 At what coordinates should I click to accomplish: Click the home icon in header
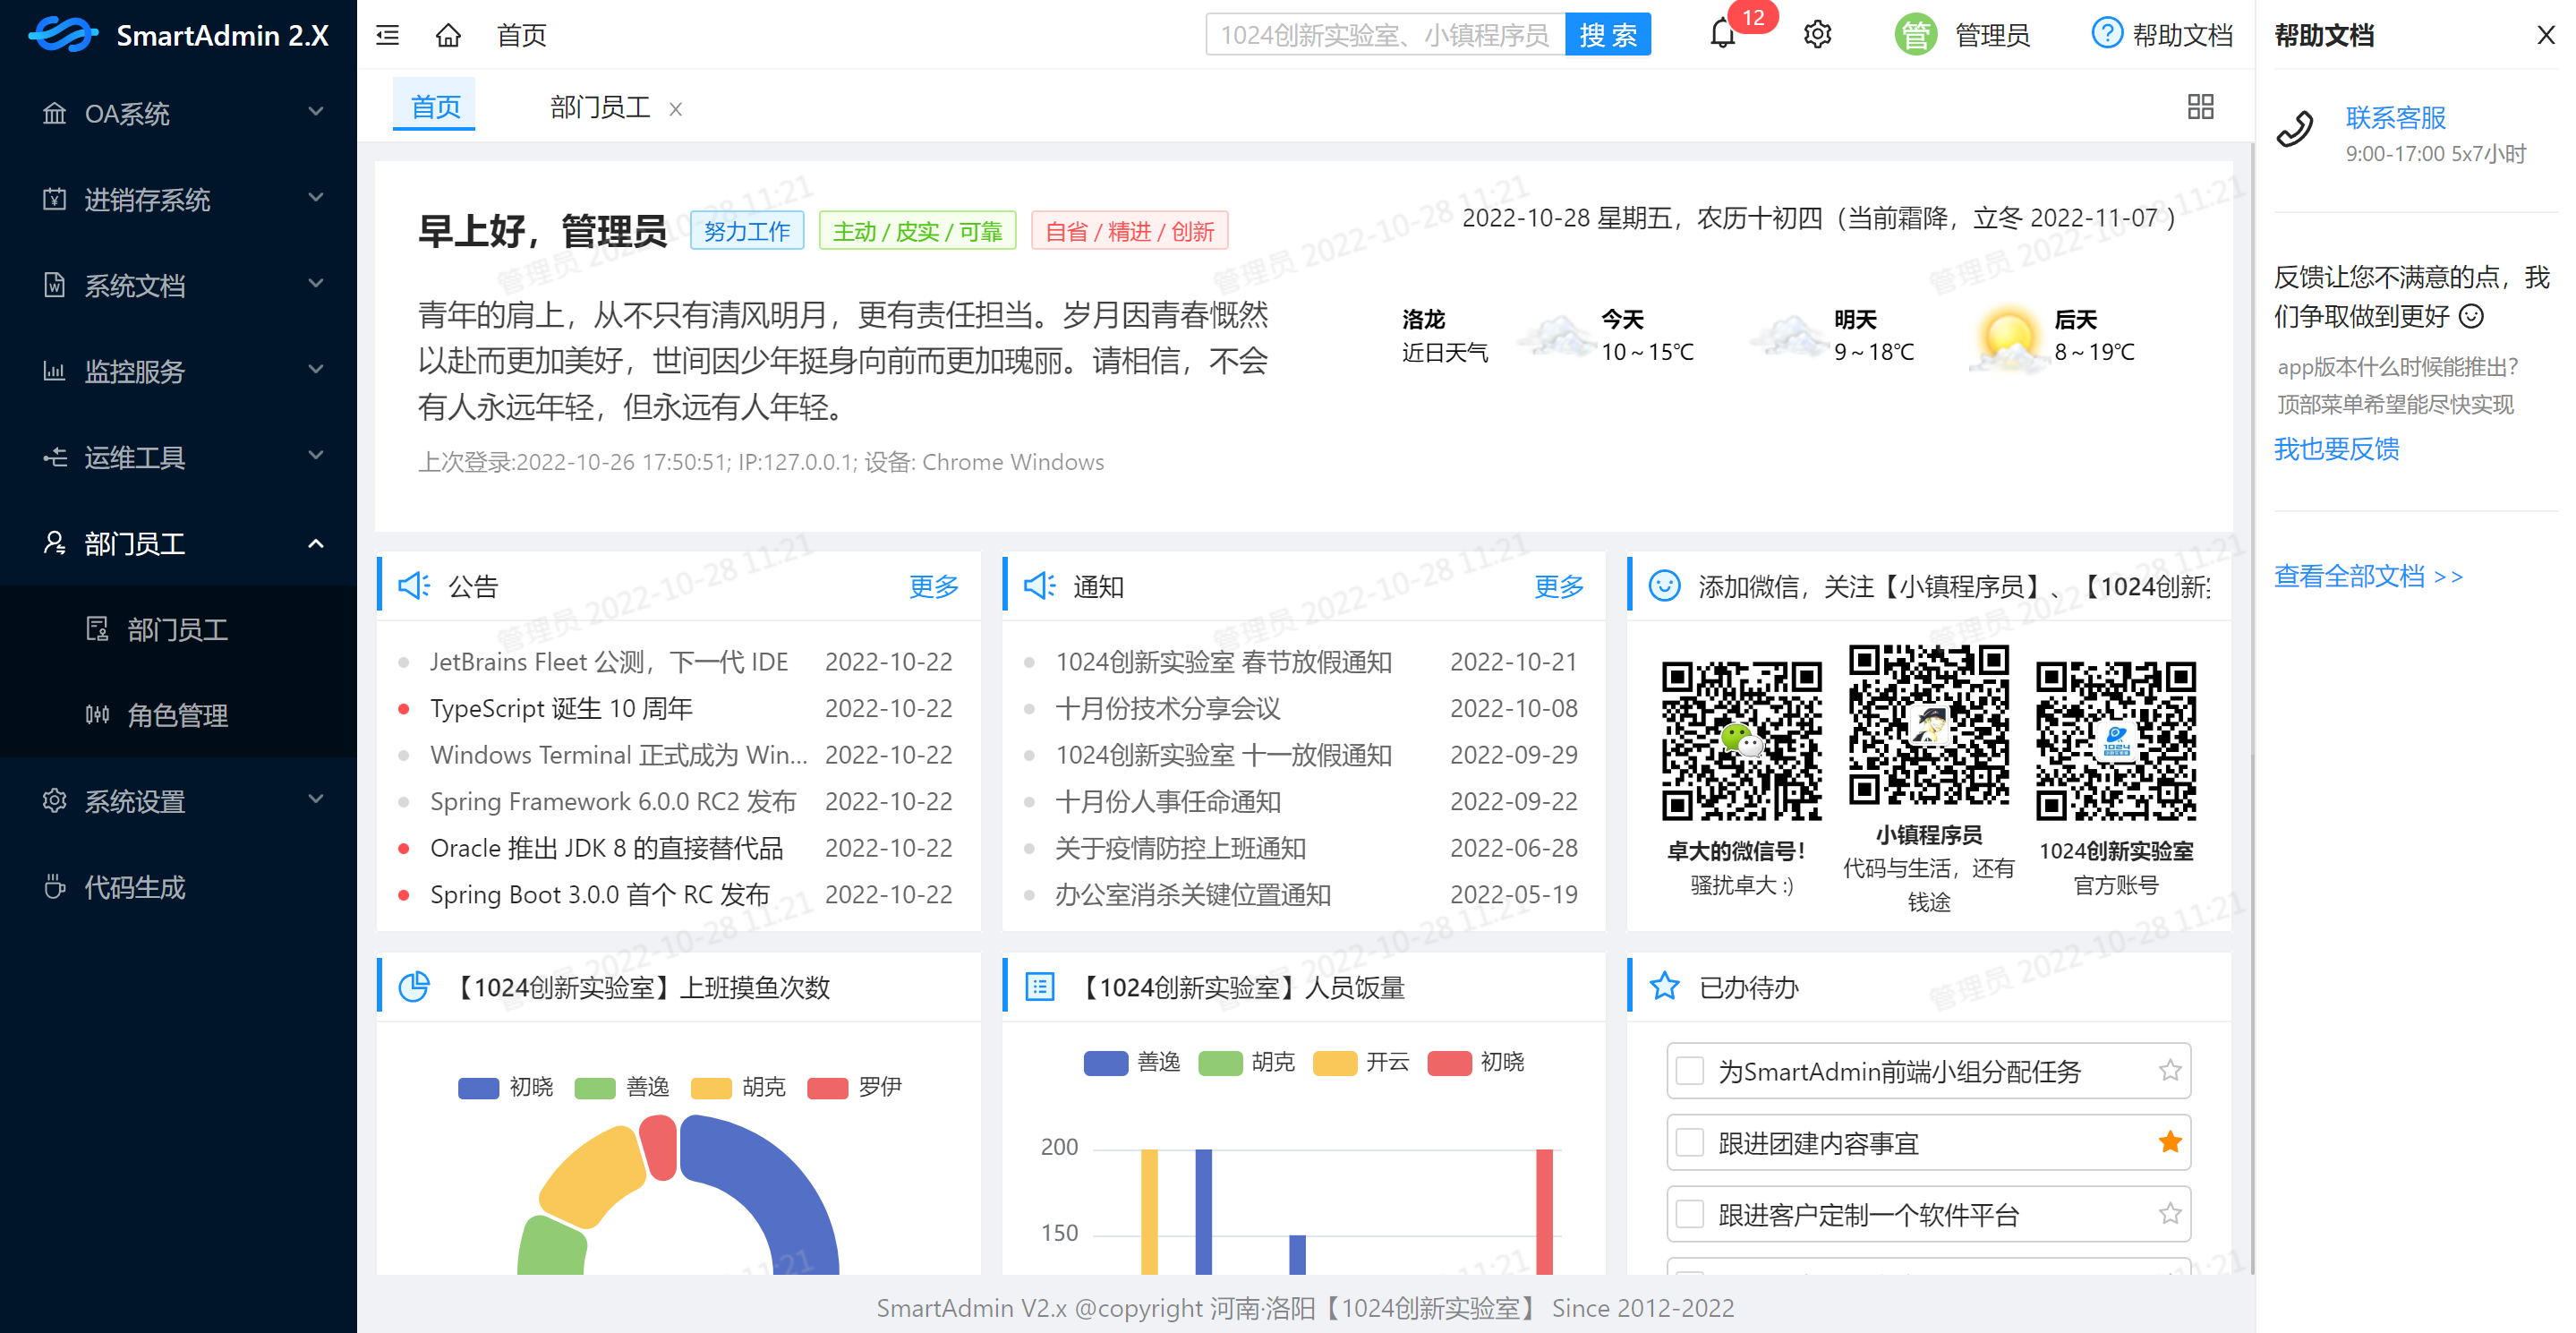[x=448, y=36]
